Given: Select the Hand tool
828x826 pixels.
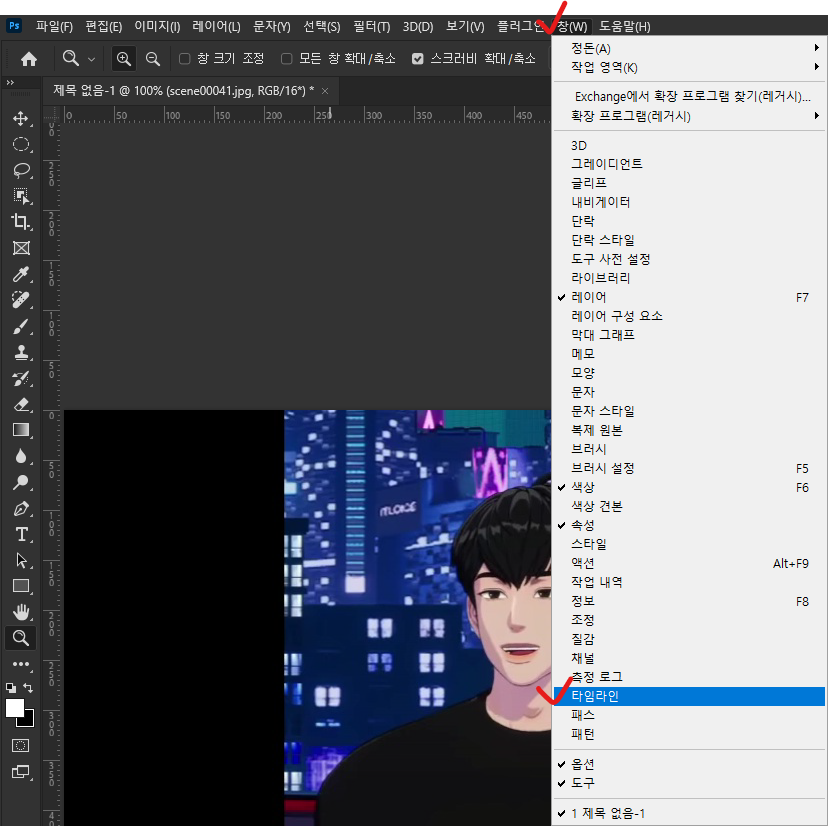Looking at the screenshot, I should tap(21, 612).
